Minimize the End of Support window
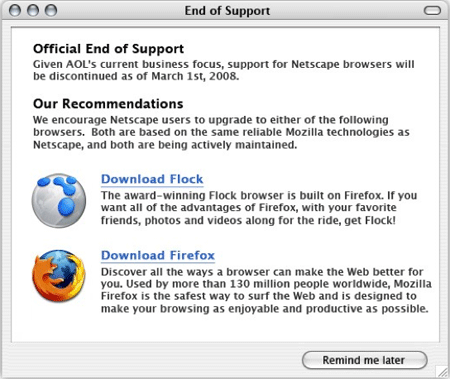The height and width of the screenshot is (379, 450). pyautogui.click(x=33, y=11)
